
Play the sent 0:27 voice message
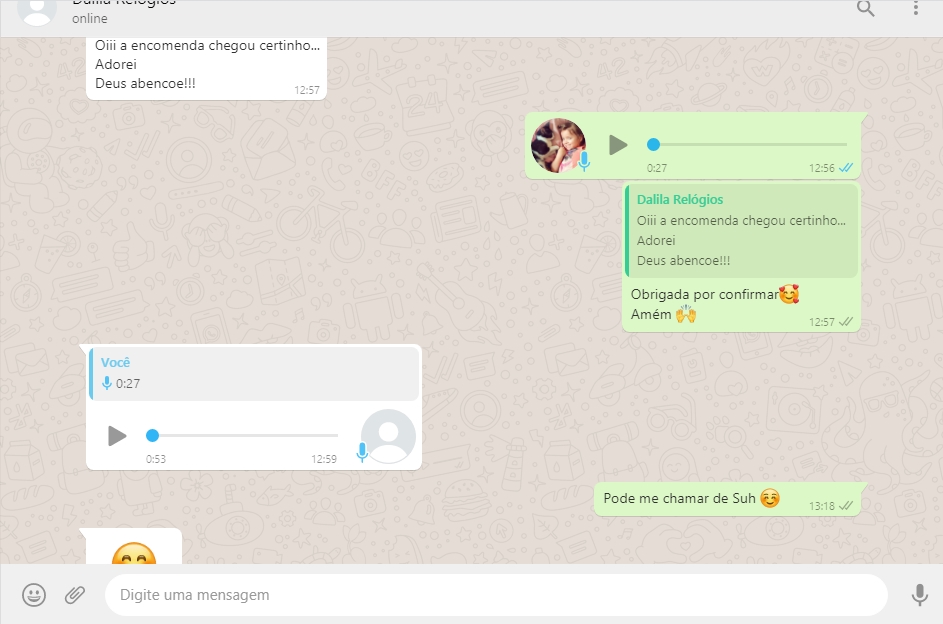618,145
